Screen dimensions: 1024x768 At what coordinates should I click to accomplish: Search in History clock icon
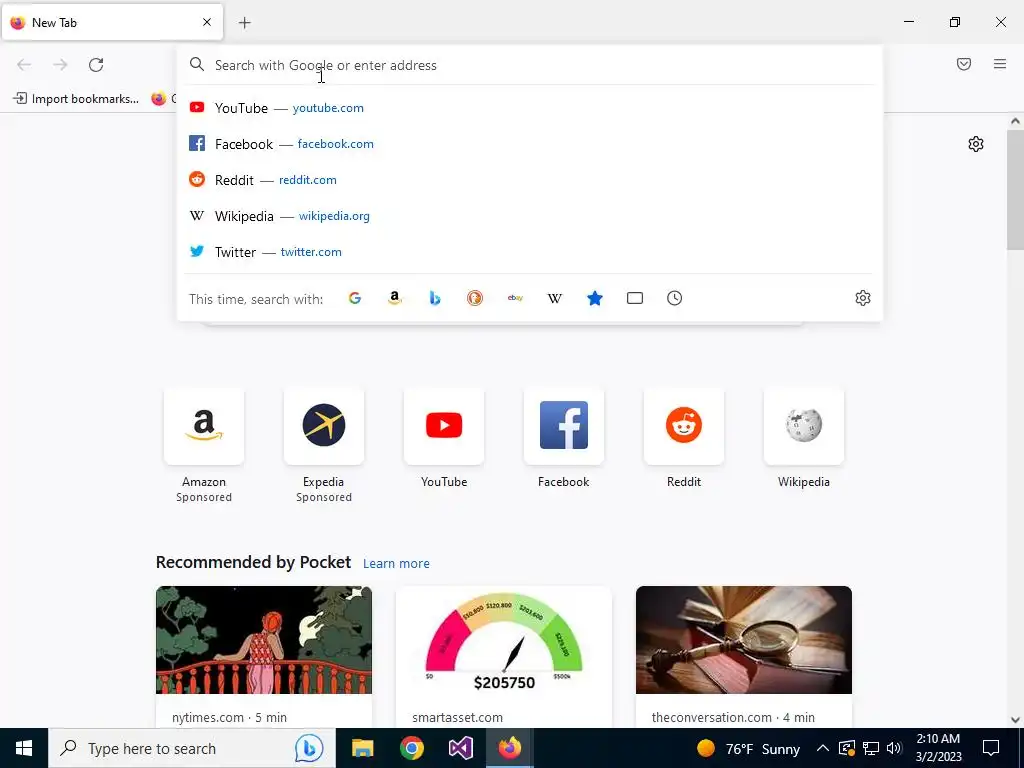[x=675, y=298]
